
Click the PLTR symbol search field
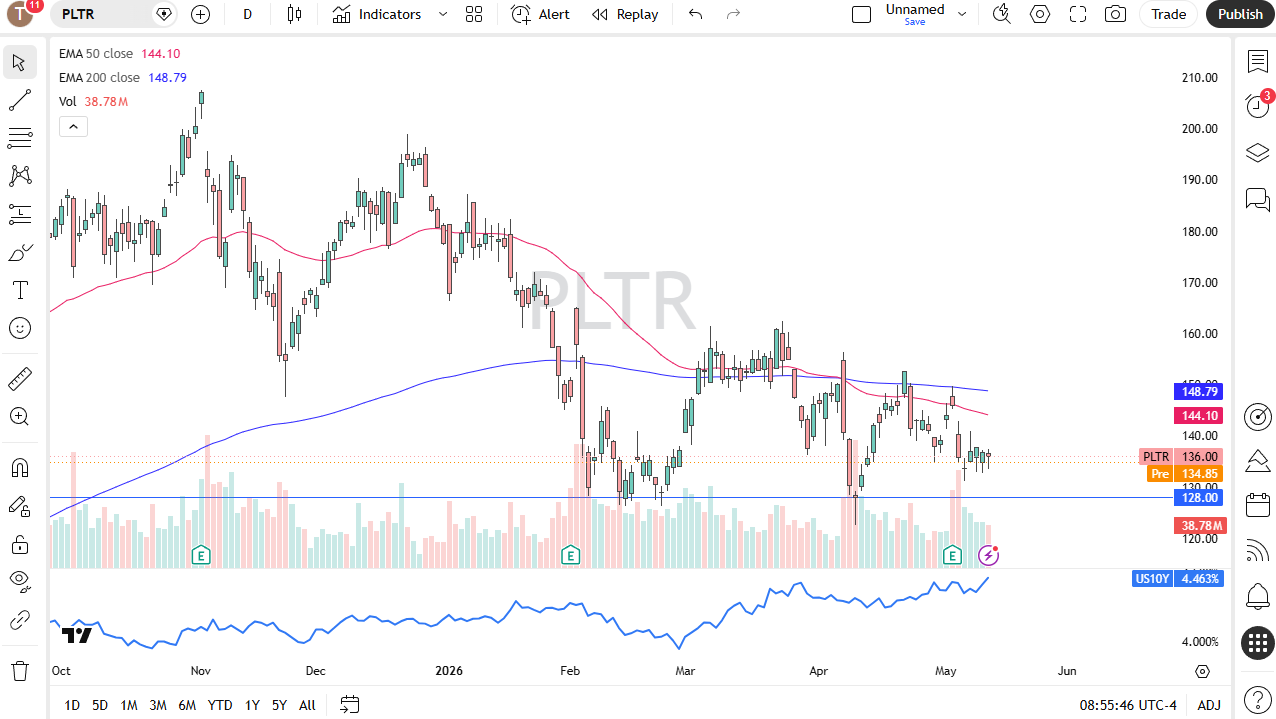[100, 14]
